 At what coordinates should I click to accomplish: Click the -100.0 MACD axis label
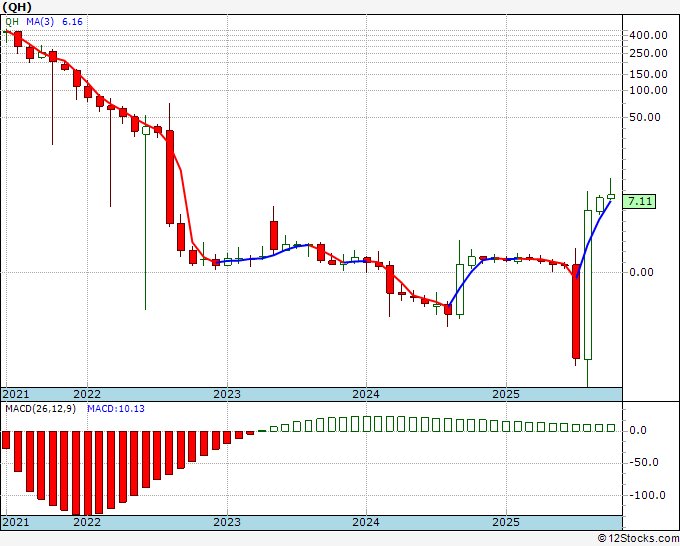(x=647, y=495)
